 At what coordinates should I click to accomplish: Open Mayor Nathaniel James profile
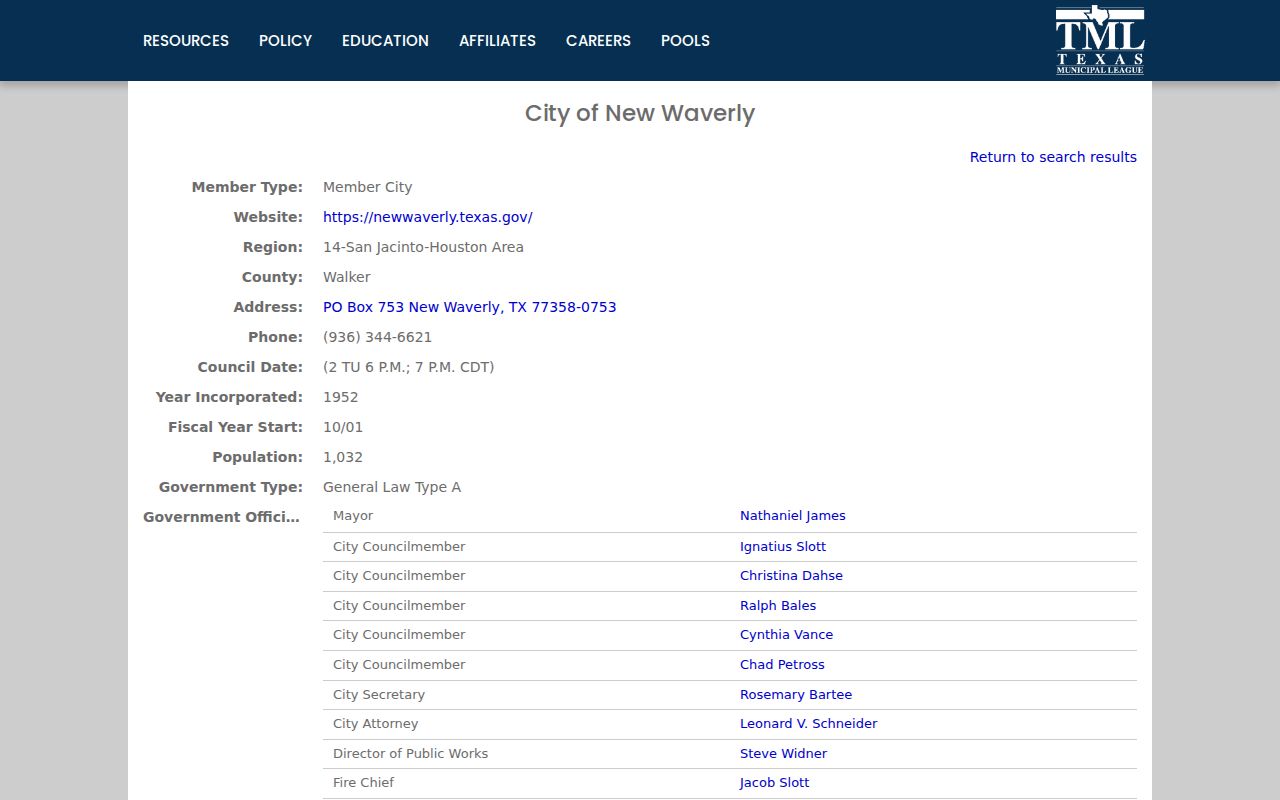[x=793, y=516]
